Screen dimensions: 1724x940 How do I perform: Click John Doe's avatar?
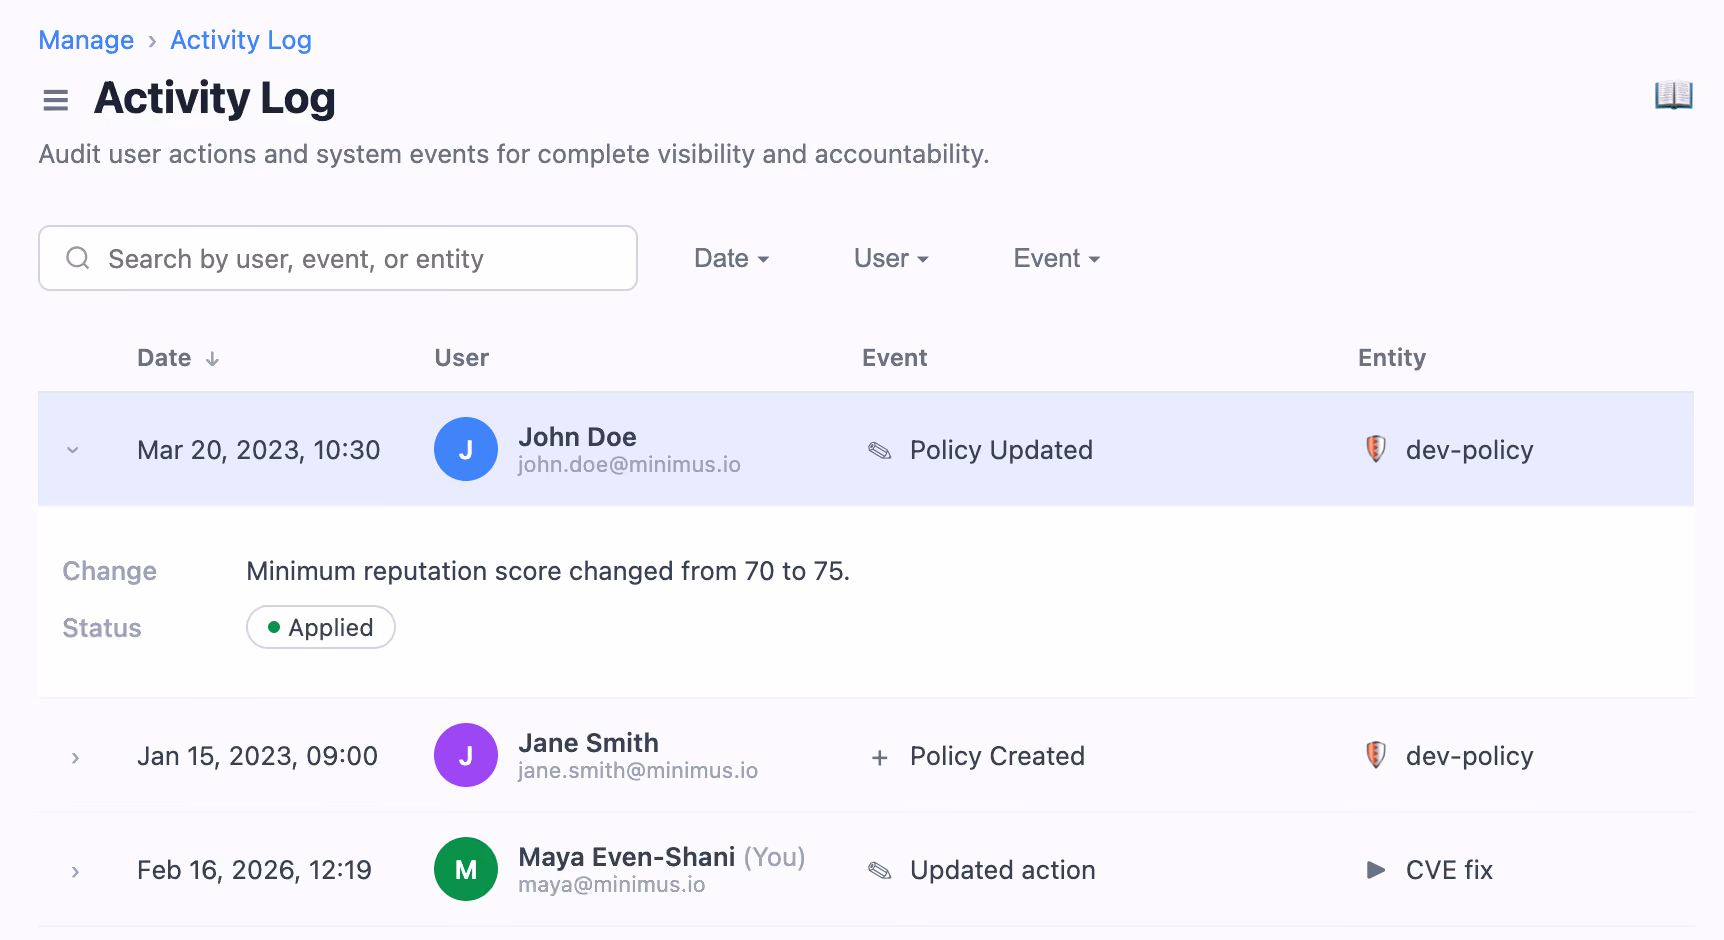466,449
